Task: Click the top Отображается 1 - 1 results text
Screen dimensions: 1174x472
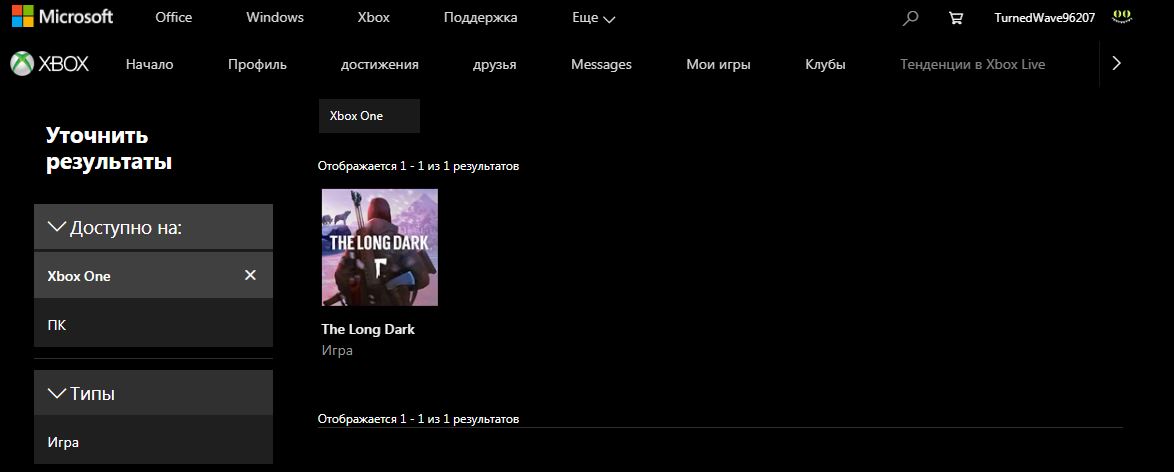Action: pos(418,166)
